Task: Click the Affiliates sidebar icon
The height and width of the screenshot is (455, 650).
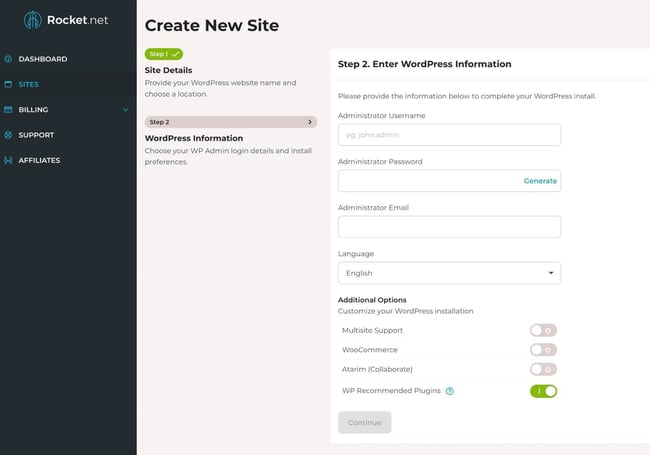Action: (9, 160)
